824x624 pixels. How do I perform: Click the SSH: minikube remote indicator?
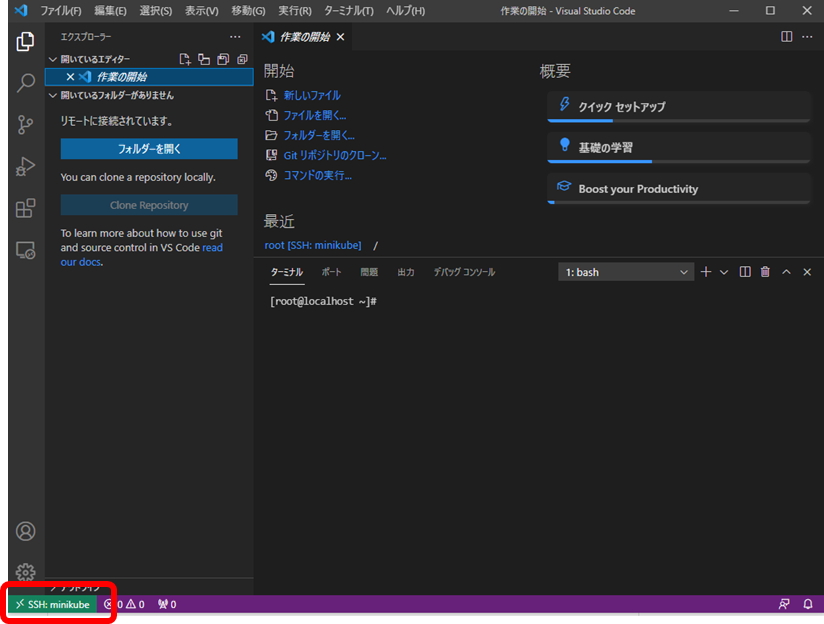point(52,605)
